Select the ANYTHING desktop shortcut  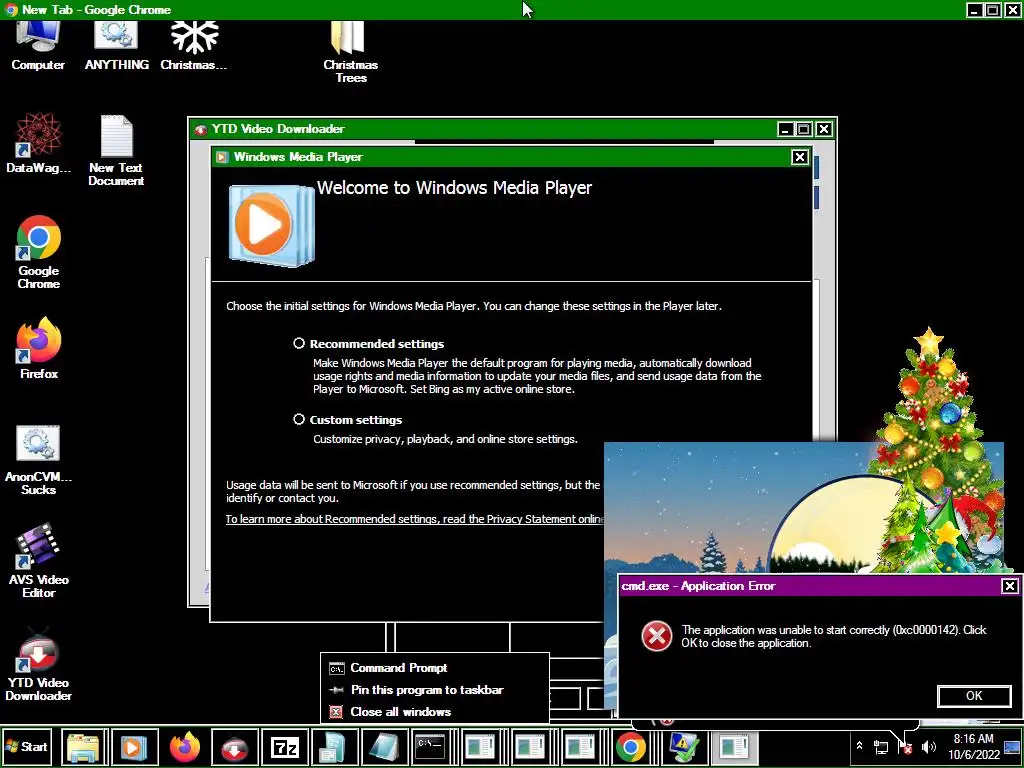coord(116,44)
